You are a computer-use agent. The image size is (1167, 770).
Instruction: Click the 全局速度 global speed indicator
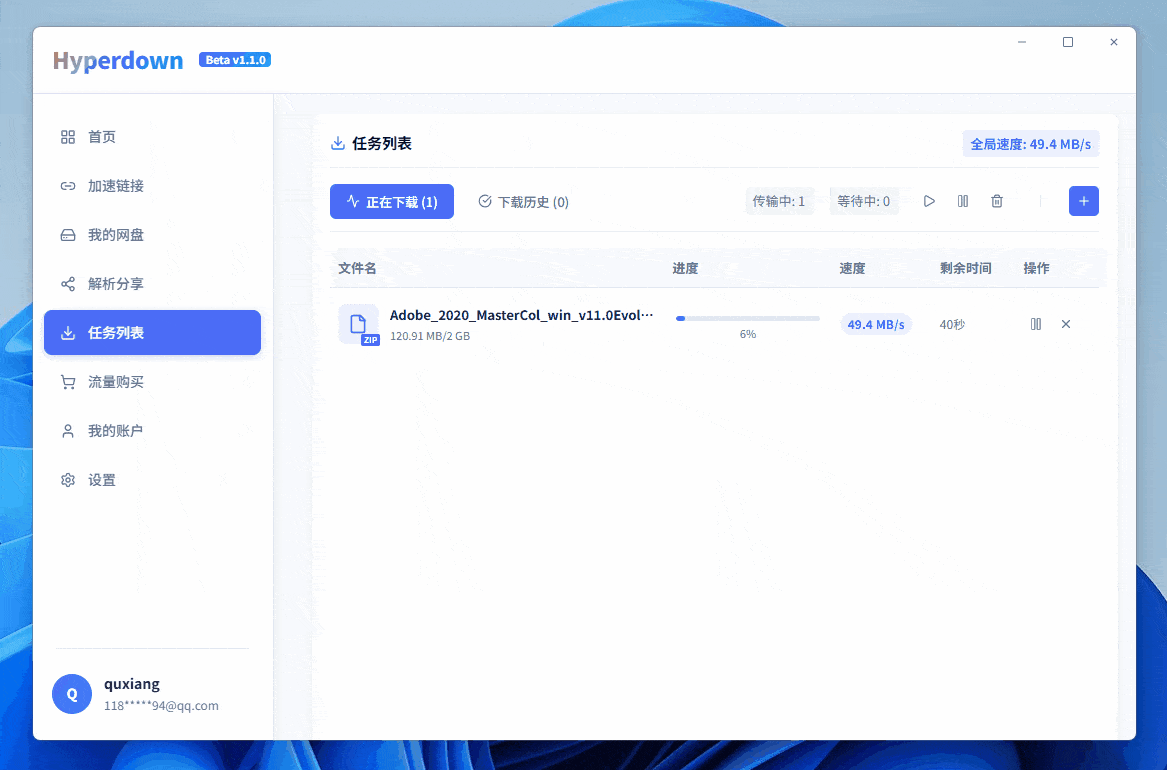click(1030, 143)
